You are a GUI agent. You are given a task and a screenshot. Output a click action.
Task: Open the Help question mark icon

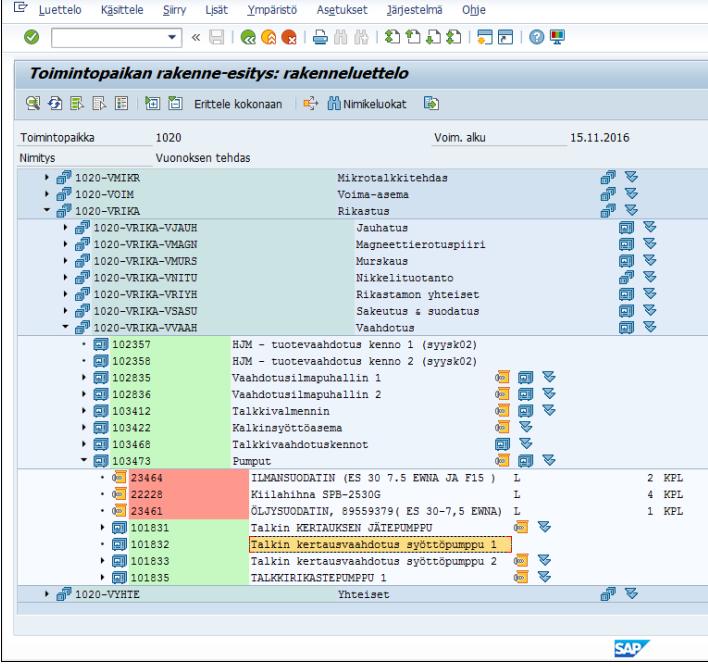click(536, 37)
